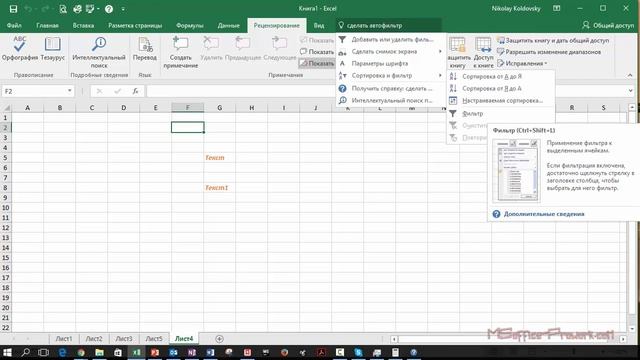
Task: Launch Интеллектуальный поиск from the ribbon
Action: coord(99,52)
